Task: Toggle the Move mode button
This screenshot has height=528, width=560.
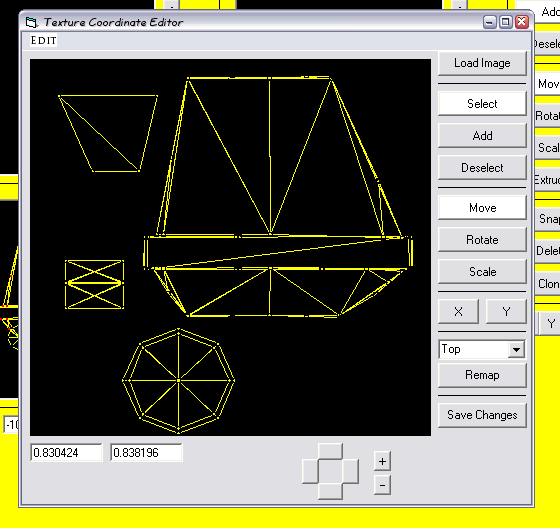Action: click(x=482, y=208)
